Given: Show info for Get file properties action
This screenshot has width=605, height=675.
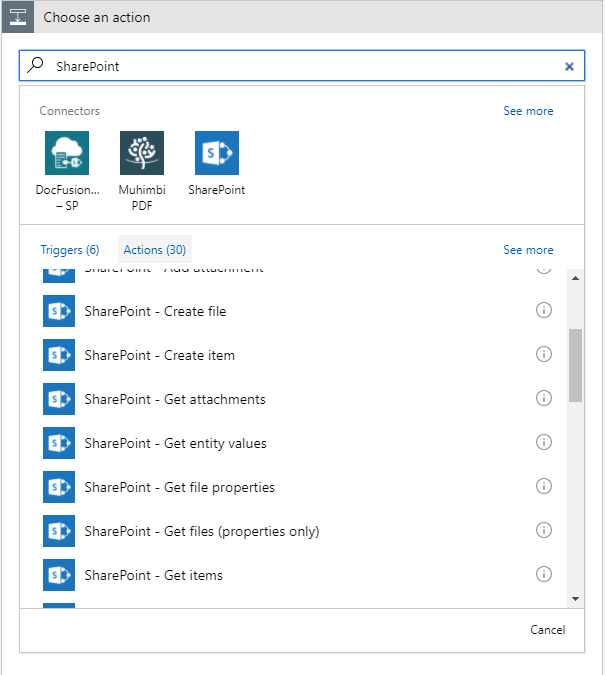Looking at the screenshot, I should tap(544, 486).
